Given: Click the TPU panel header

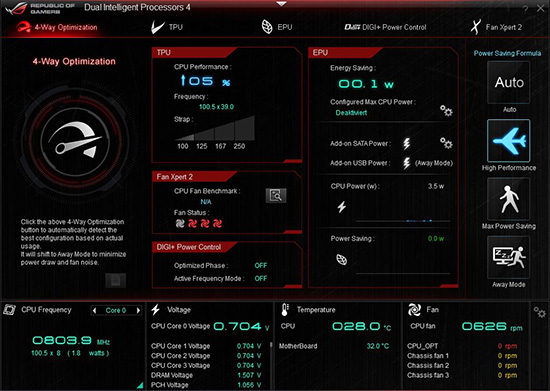Looking at the screenshot, I should (195, 53).
